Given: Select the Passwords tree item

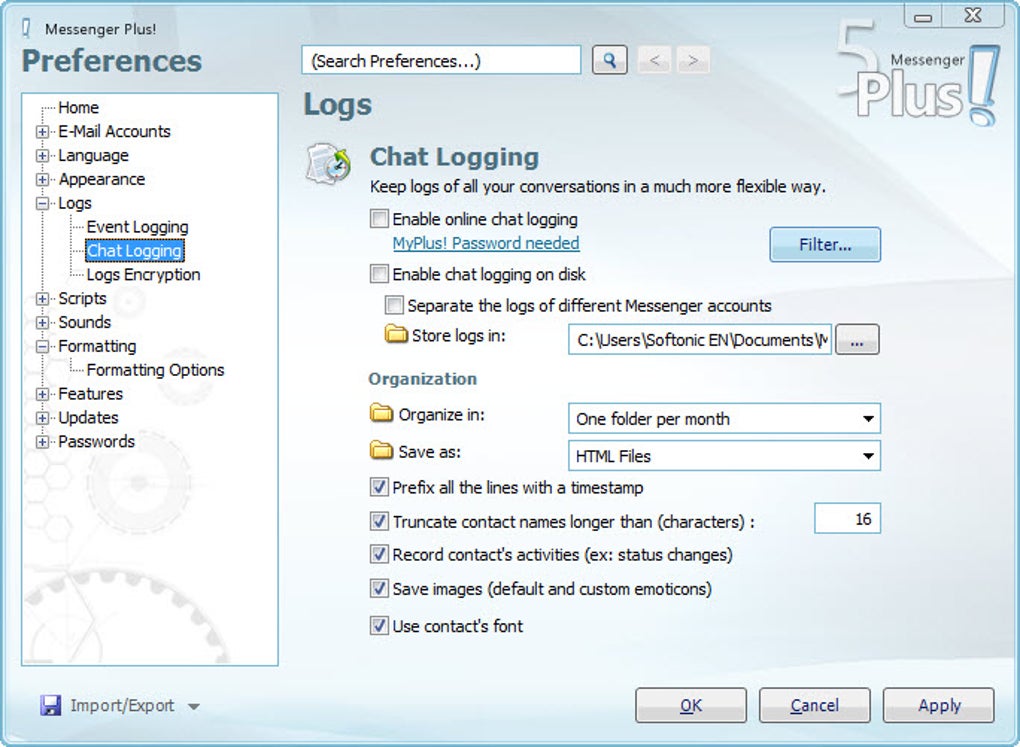Looking at the screenshot, I should pos(96,441).
